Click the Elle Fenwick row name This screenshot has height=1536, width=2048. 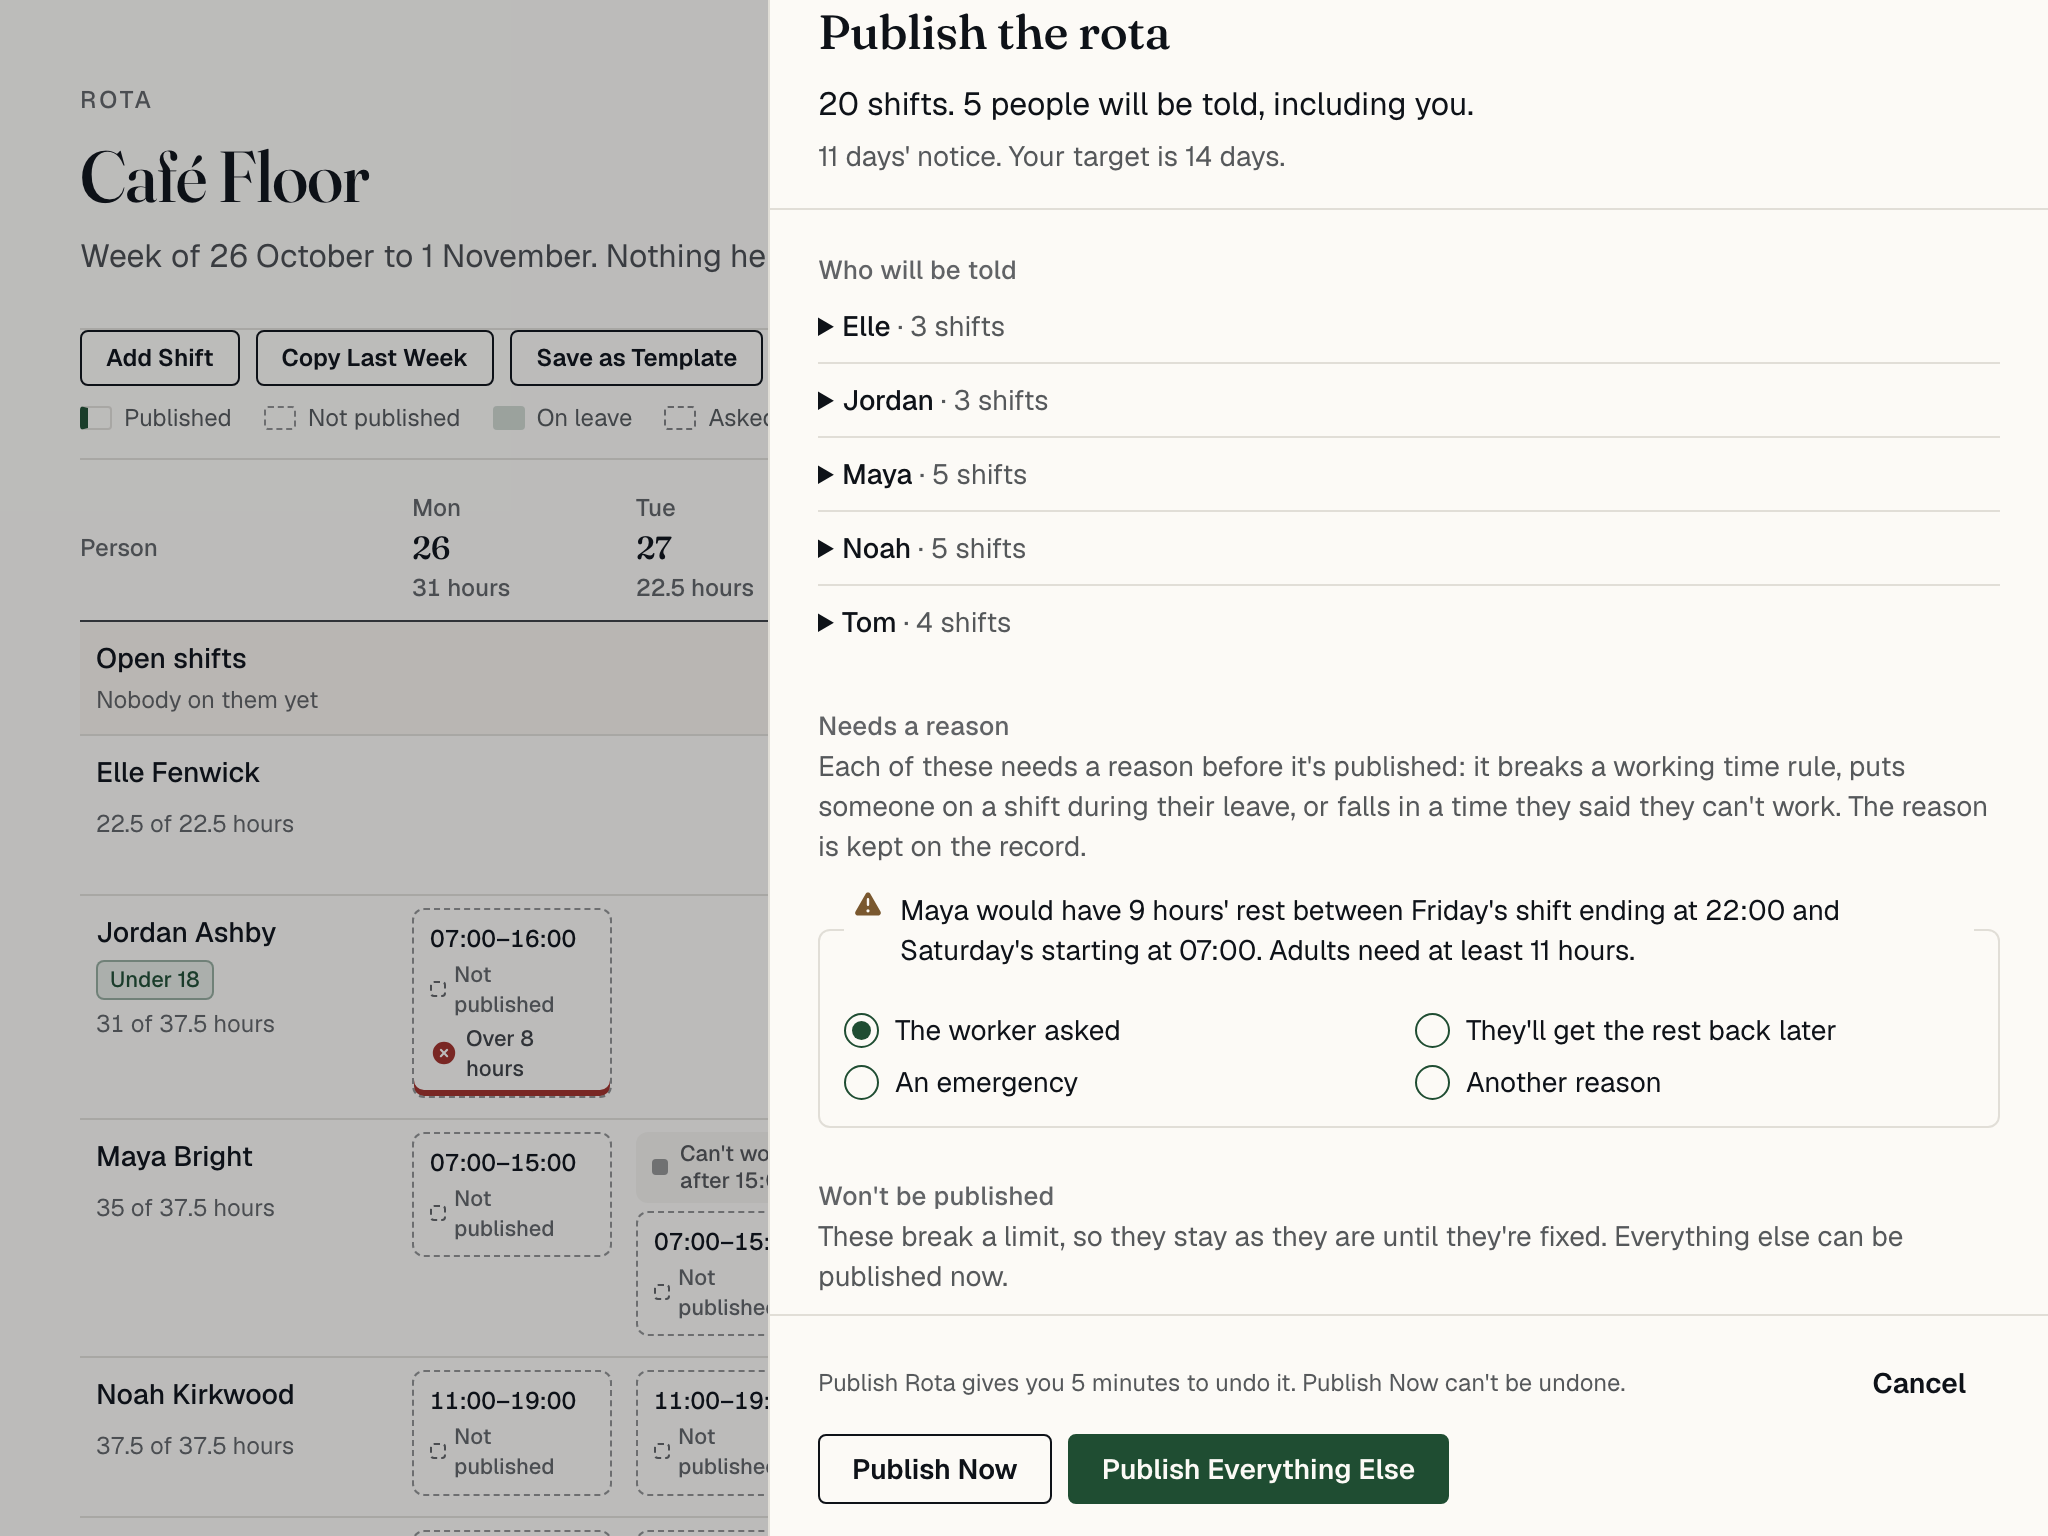(x=178, y=773)
